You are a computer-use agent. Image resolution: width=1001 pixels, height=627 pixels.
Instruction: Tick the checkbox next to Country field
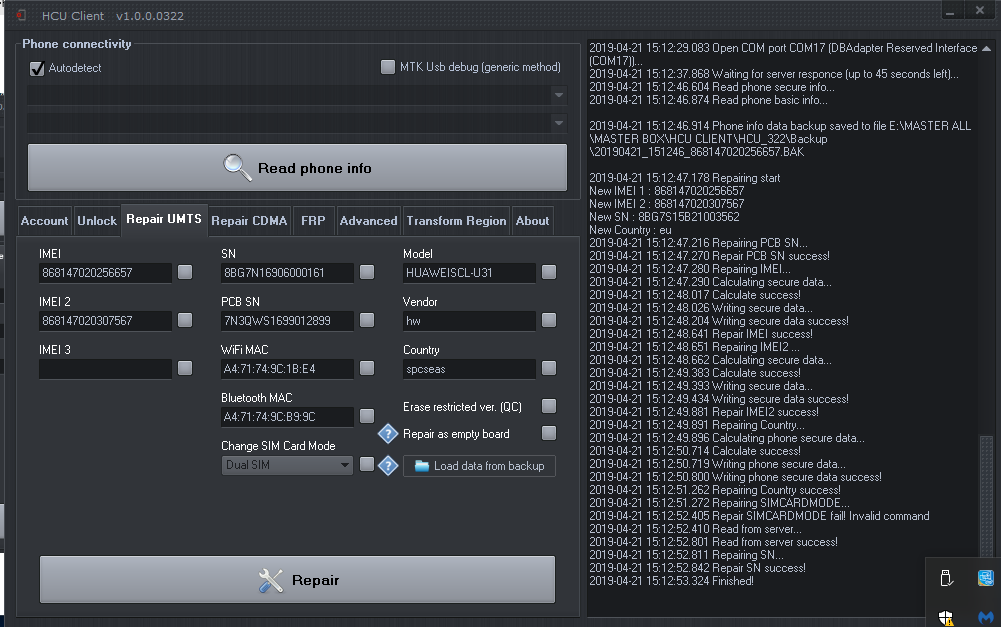click(549, 368)
